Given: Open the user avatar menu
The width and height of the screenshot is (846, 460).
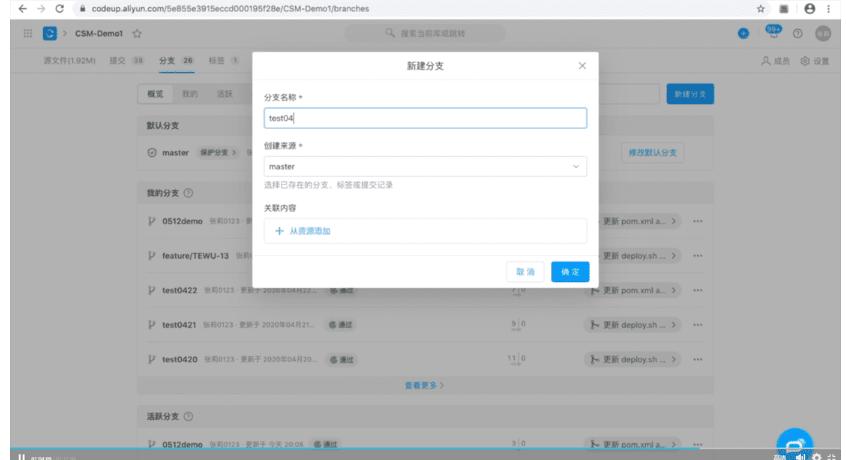Looking at the screenshot, I should tap(823, 33).
